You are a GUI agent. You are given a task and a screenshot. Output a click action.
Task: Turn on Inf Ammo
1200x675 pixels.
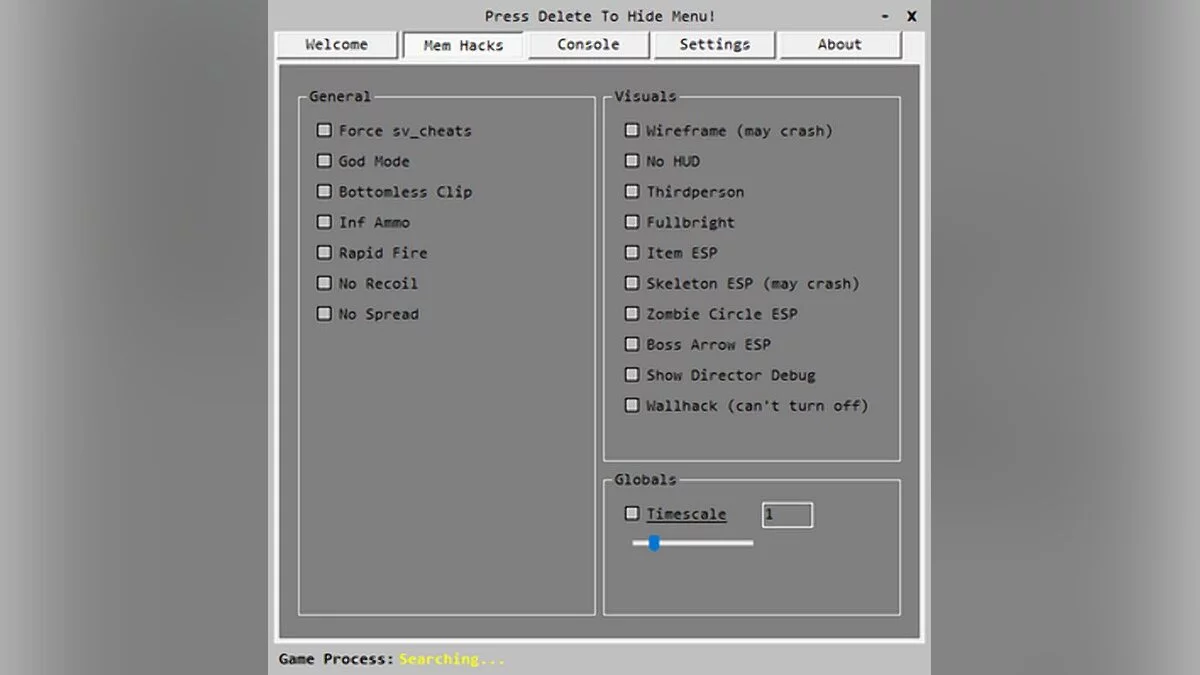click(x=324, y=222)
